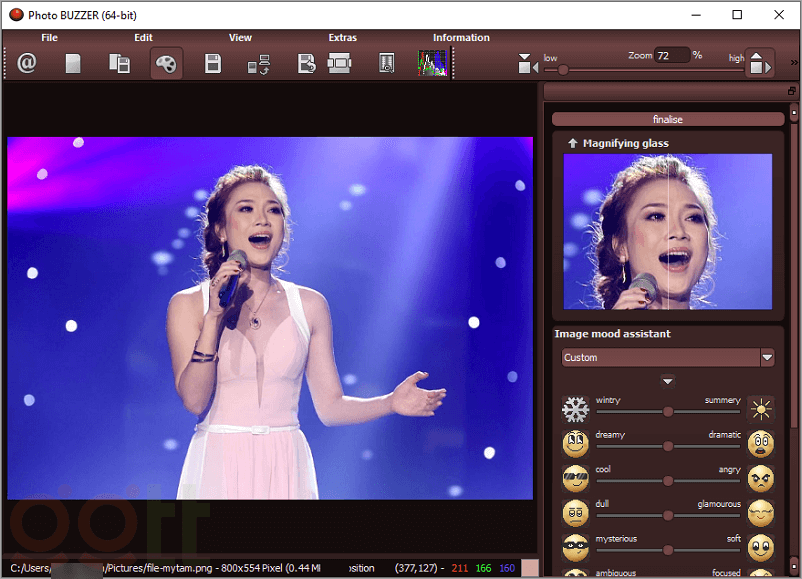Click the Zoom percentage input field
This screenshot has height=579, width=802.
[670, 55]
